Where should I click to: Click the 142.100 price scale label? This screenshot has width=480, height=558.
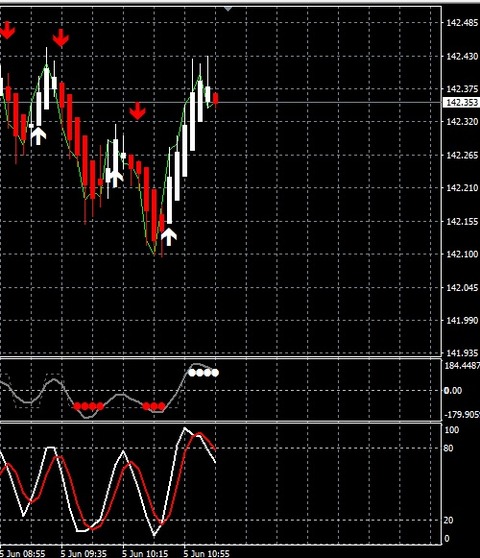pyautogui.click(x=462, y=254)
